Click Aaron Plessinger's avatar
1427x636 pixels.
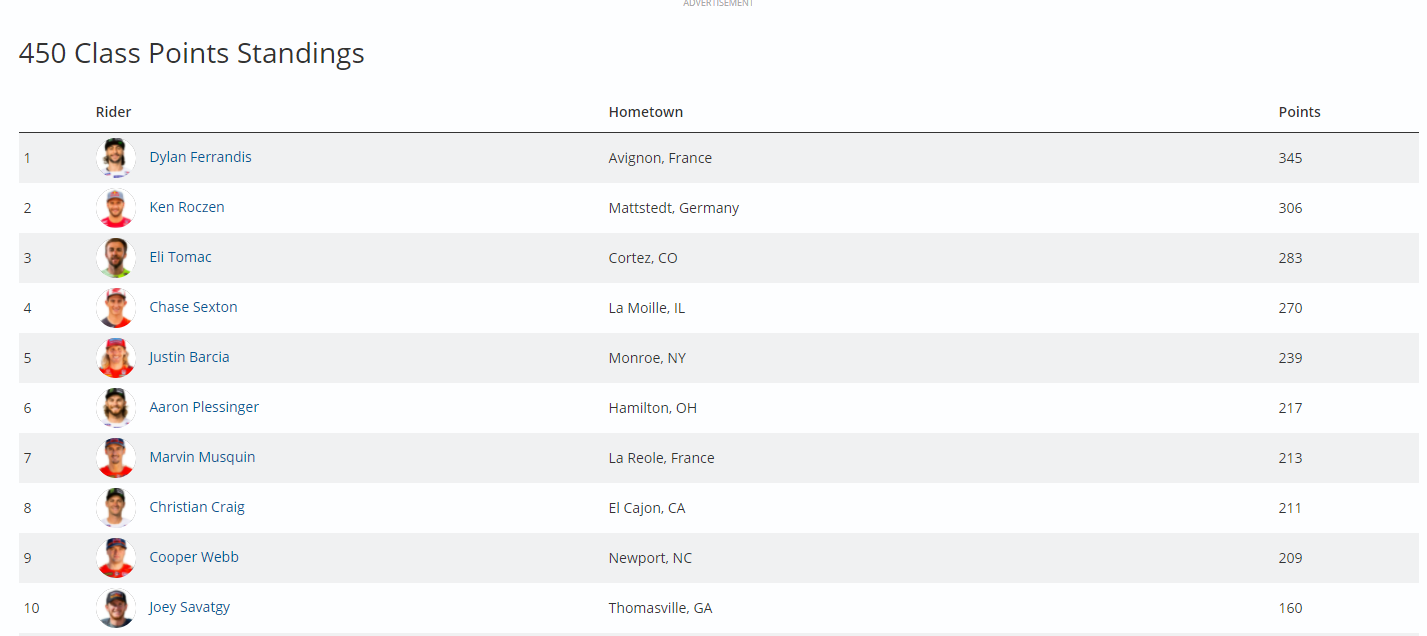pos(116,408)
